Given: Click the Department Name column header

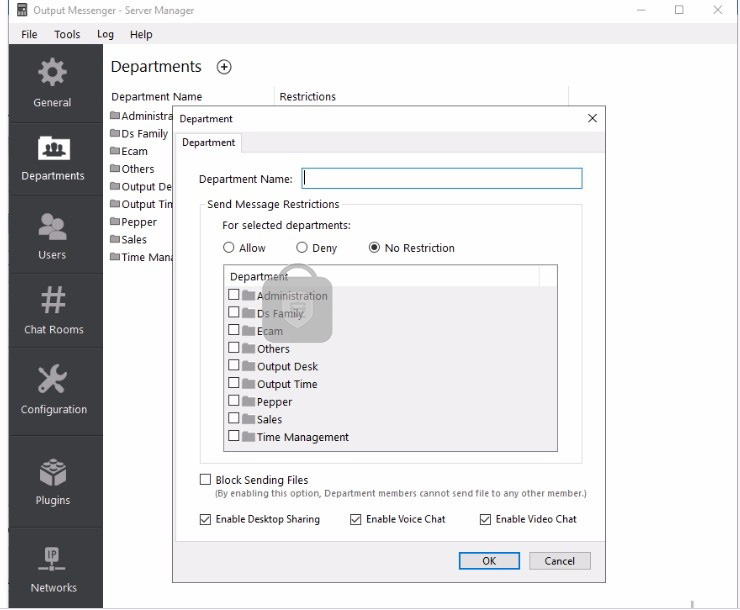Looking at the screenshot, I should pos(156,97).
